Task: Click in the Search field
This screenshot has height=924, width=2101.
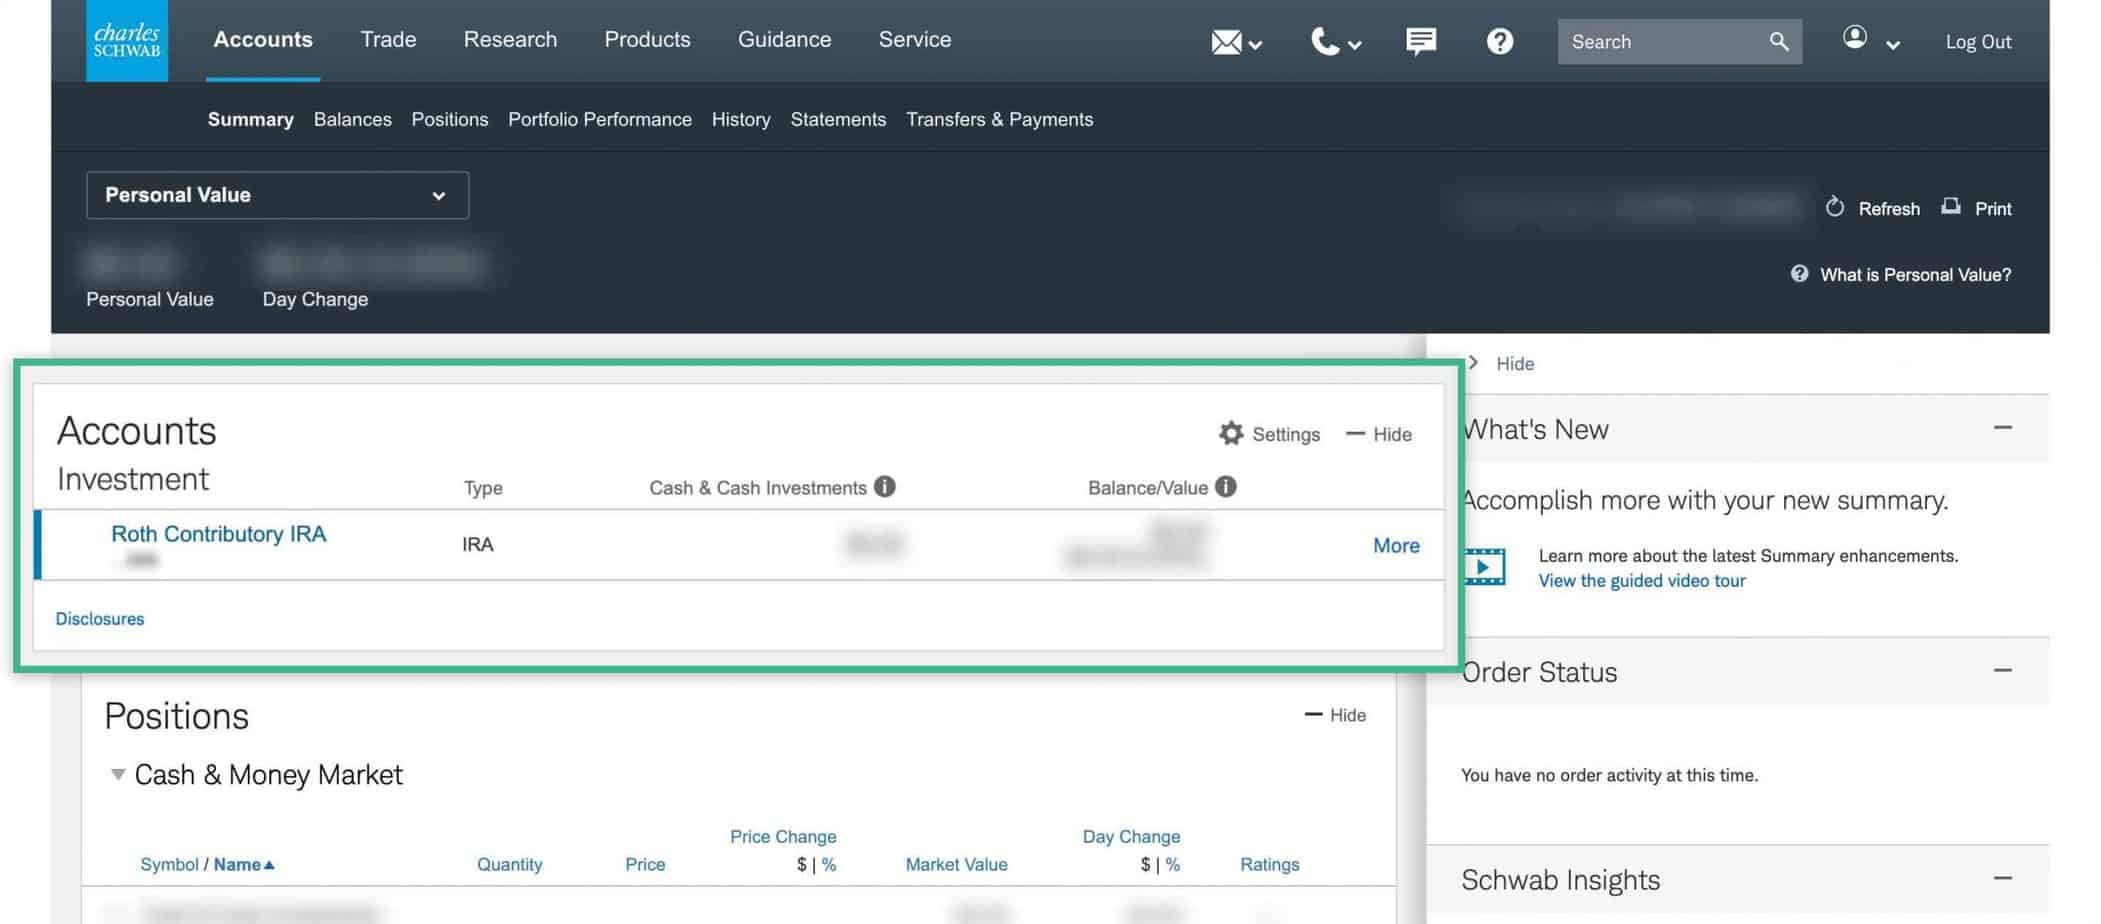Action: coord(1660,42)
